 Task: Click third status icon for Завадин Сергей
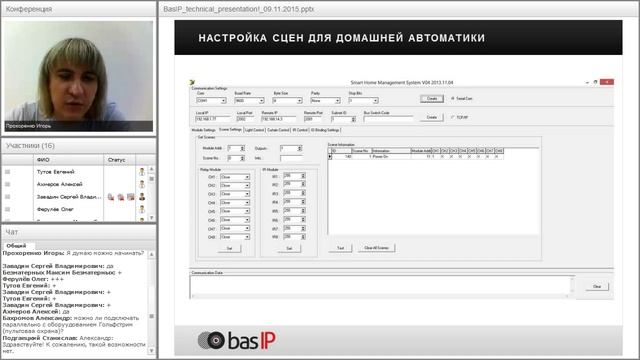click(131, 197)
